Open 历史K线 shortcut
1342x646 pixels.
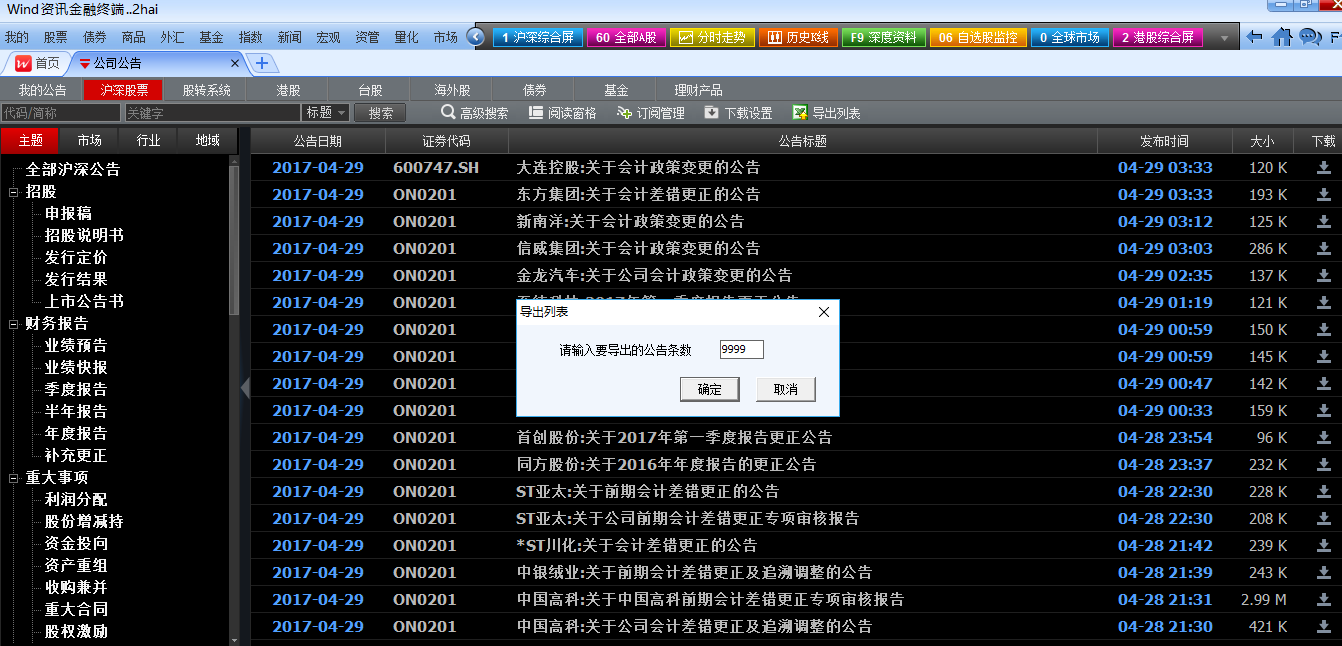(x=798, y=38)
